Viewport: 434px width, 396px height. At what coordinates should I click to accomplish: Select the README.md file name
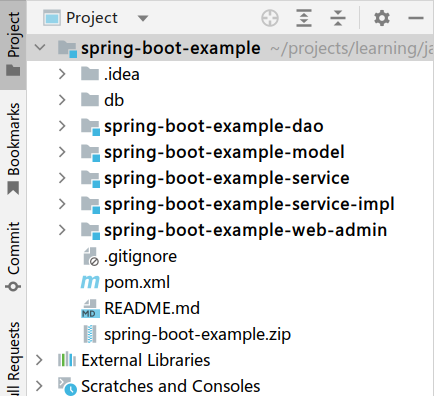[152, 308]
